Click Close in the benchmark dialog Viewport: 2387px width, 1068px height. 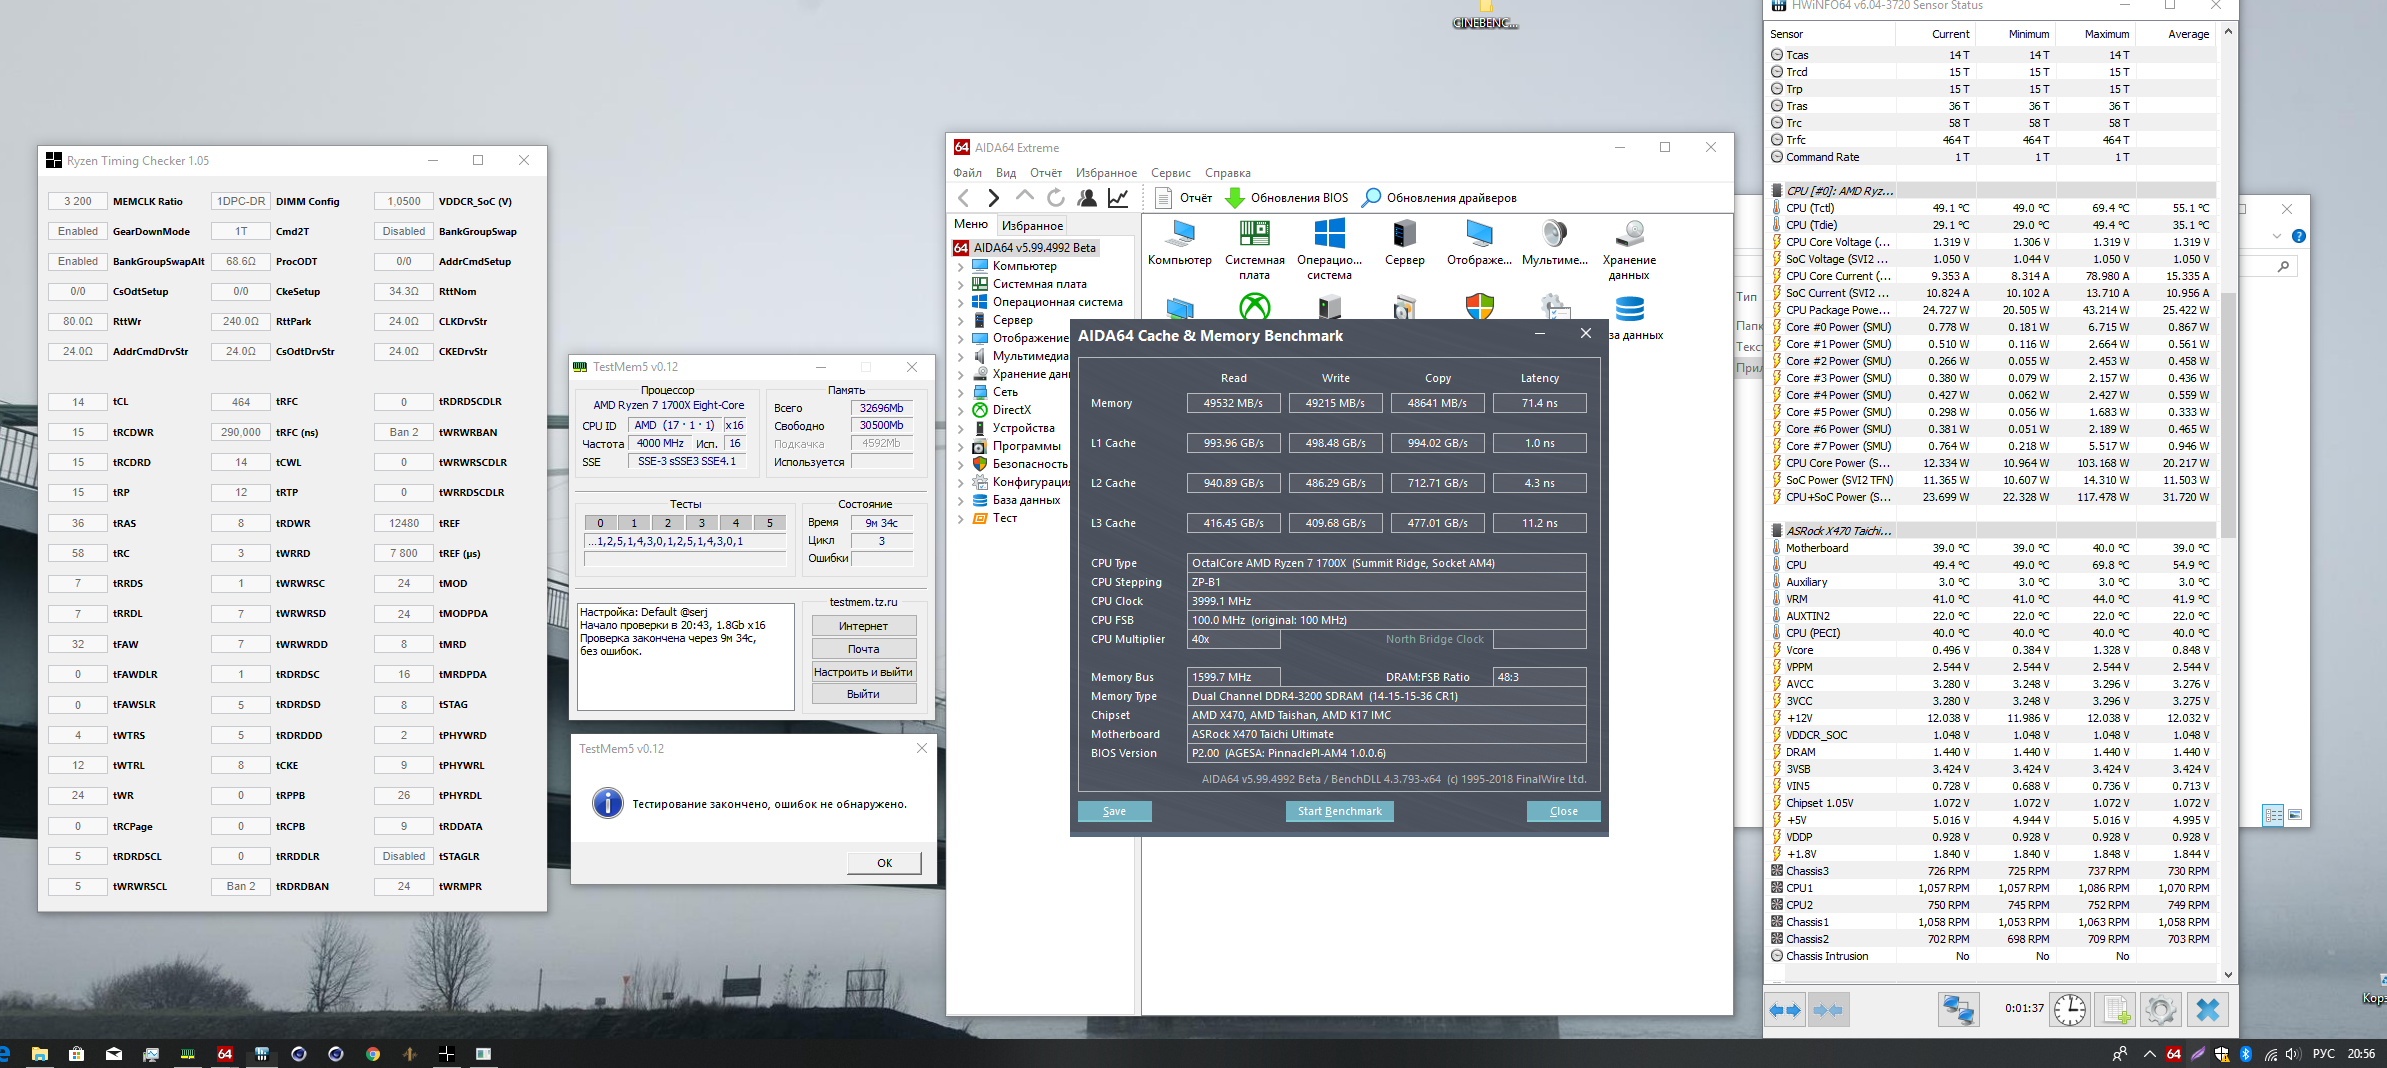tap(1564, 811)
